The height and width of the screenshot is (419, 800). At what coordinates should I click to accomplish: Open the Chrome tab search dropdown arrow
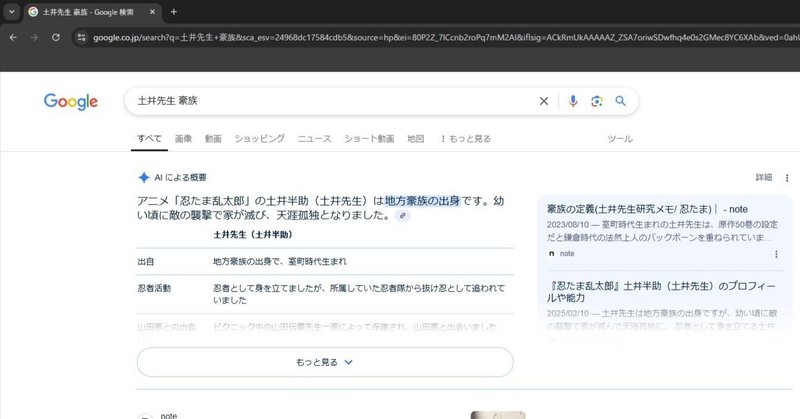11,12
